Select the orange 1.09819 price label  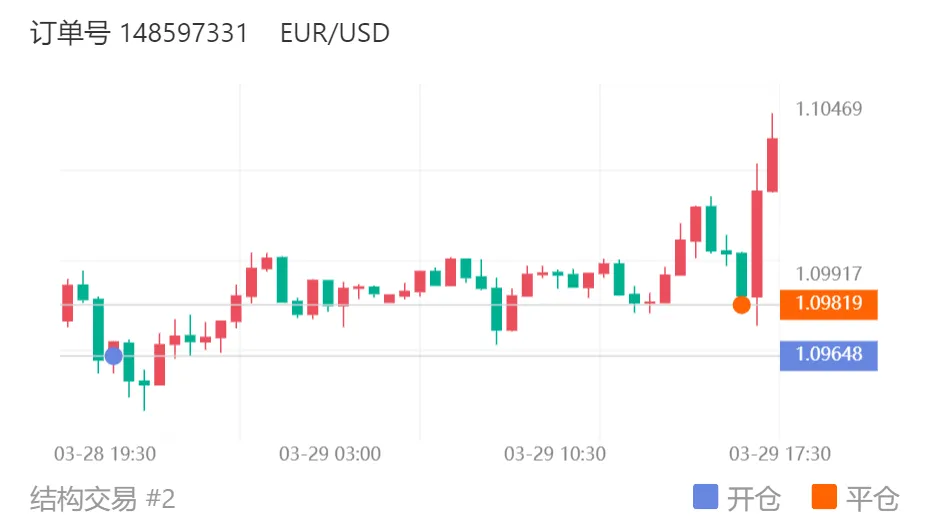click(829, 304)
